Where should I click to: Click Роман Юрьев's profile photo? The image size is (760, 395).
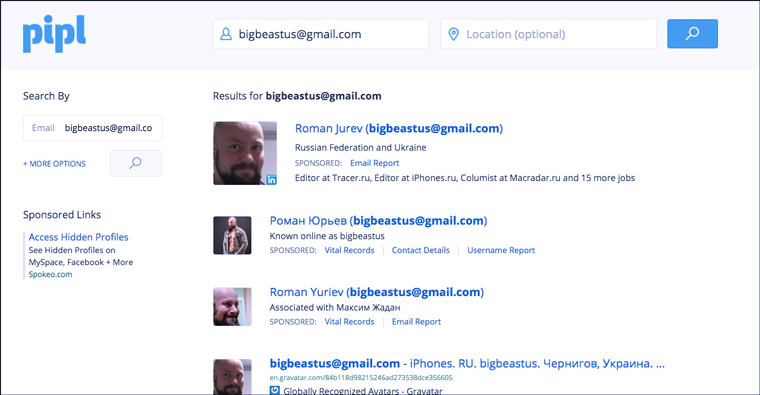tap(232, 235)
